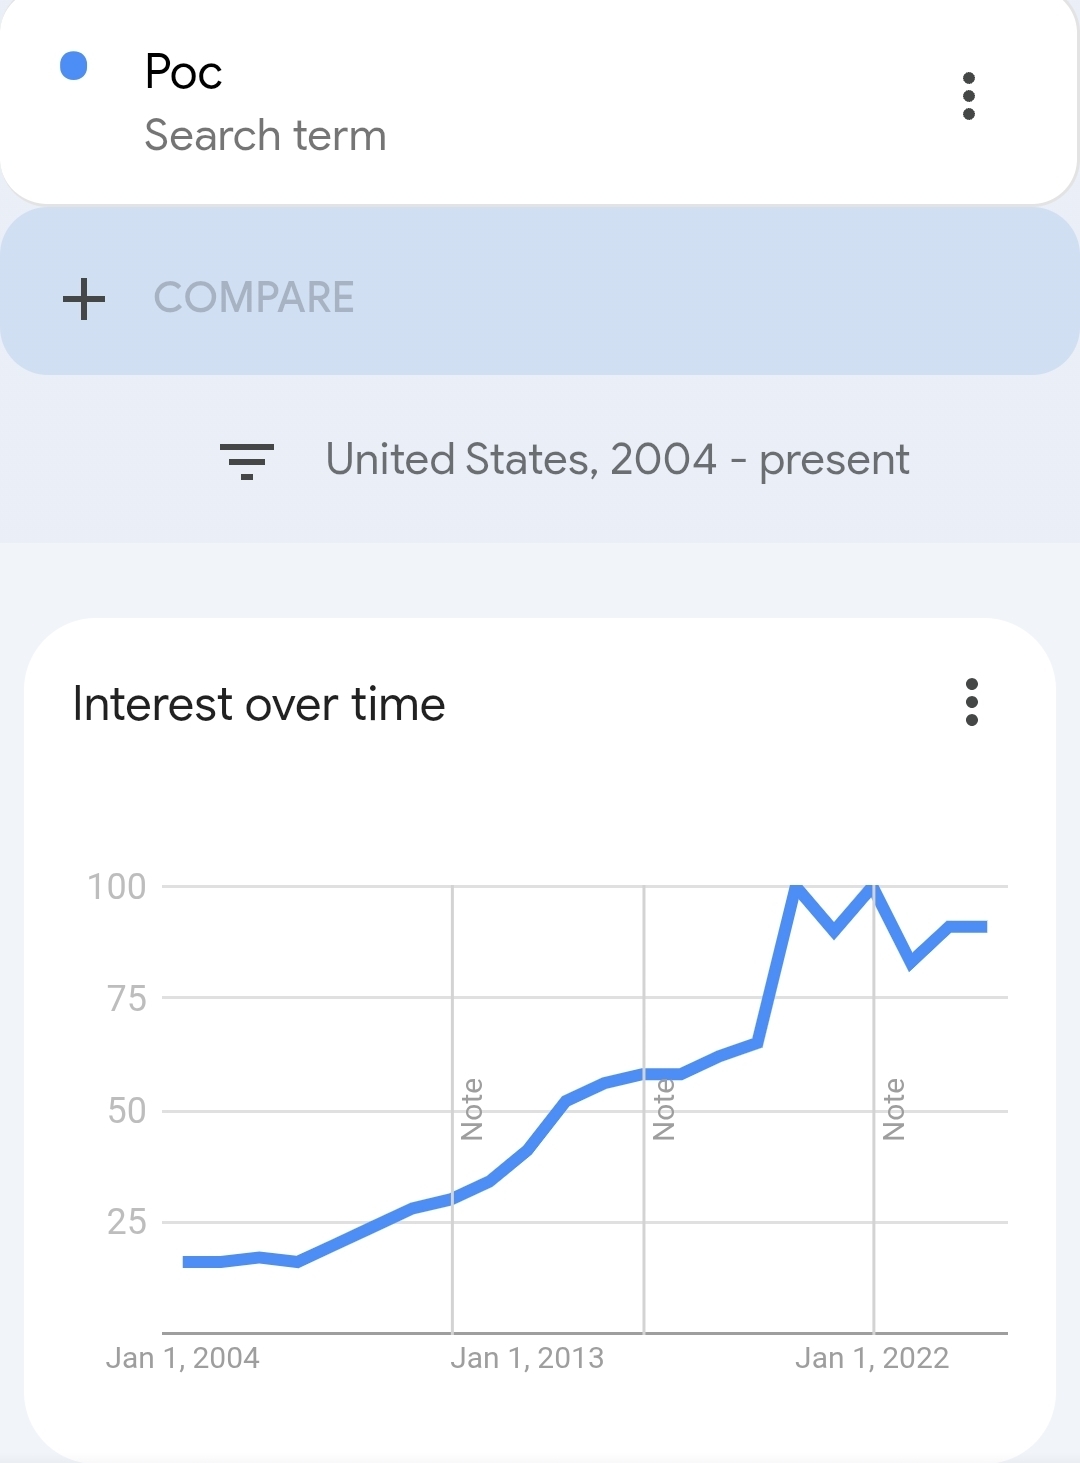Click the 50 value on the y-axis
Image resolution: width=1080 pixels, height=1463 pixels.
[x=127, y=1110]
